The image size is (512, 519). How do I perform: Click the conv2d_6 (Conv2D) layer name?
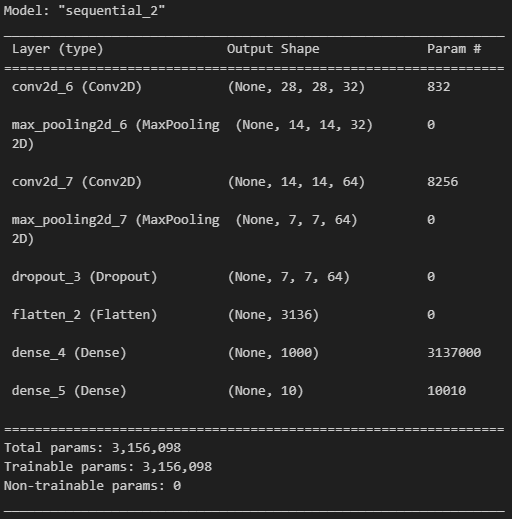(x=77, y=87)
